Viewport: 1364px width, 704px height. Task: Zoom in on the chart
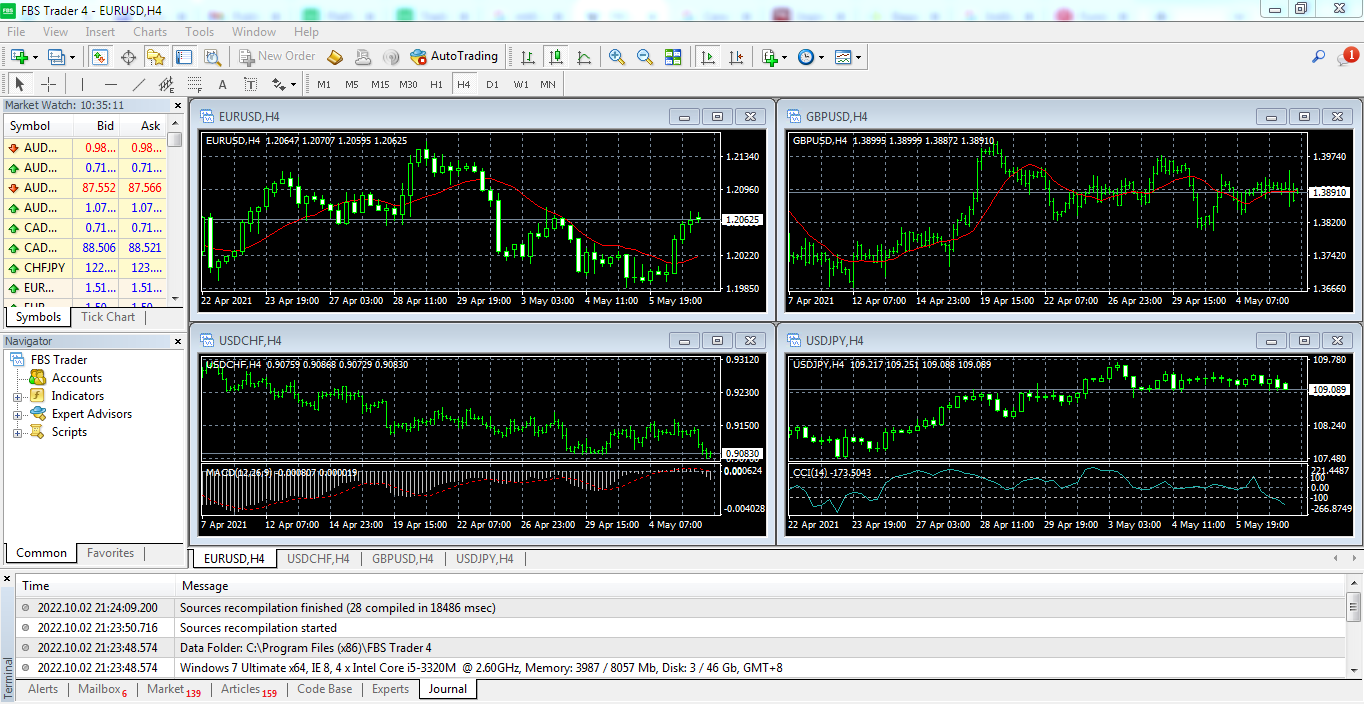coord(617,57)
